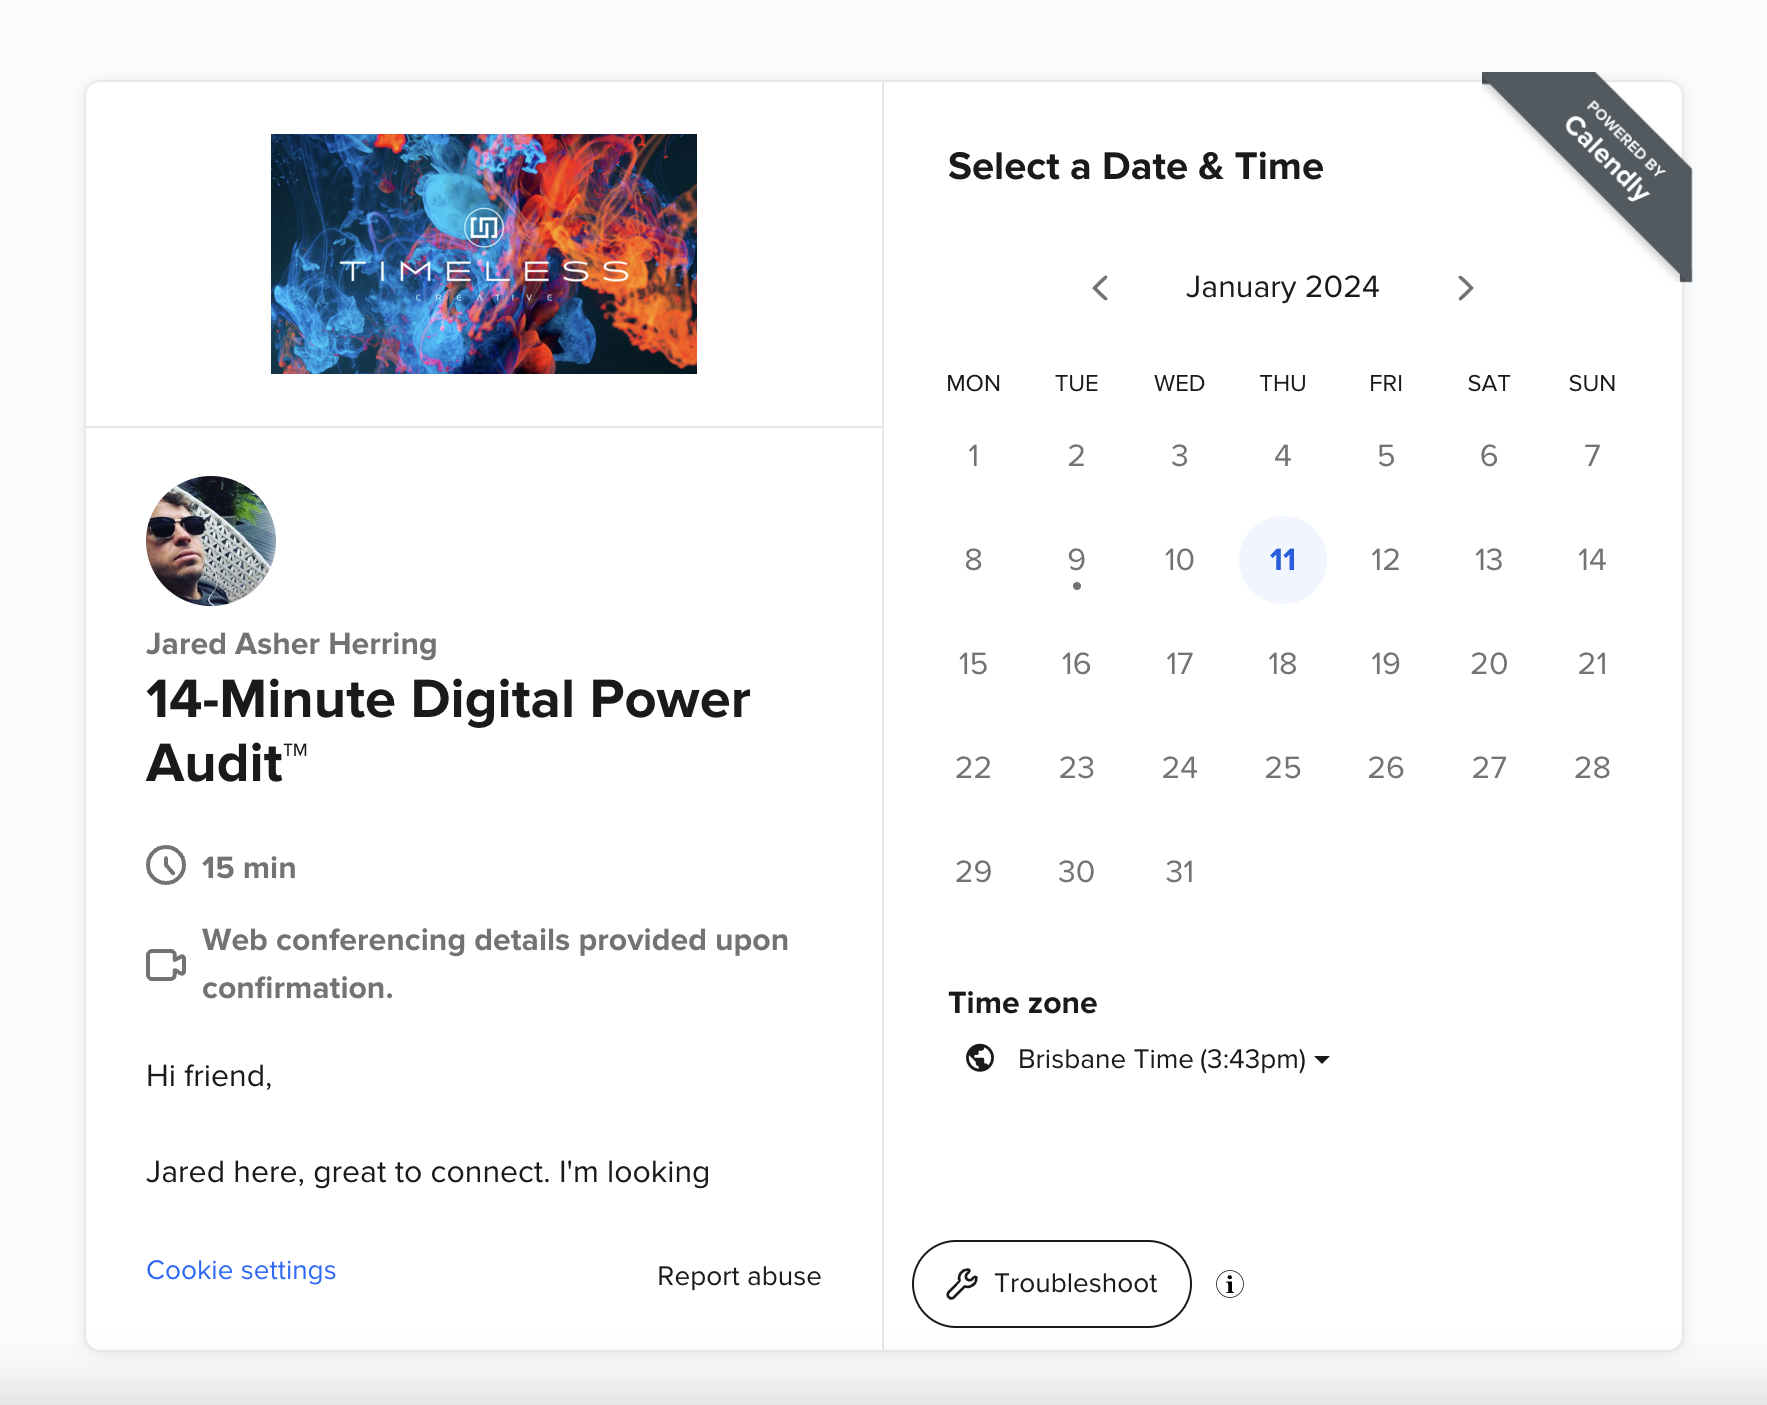Click the Jared Asher Herring name text
The image size is (1767, 1405).
291,644
